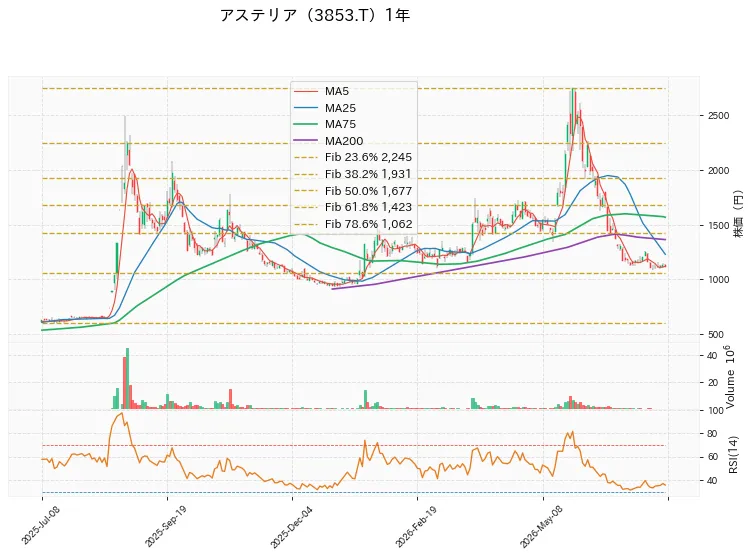Click the tallest green volume bar

point(128,379)
